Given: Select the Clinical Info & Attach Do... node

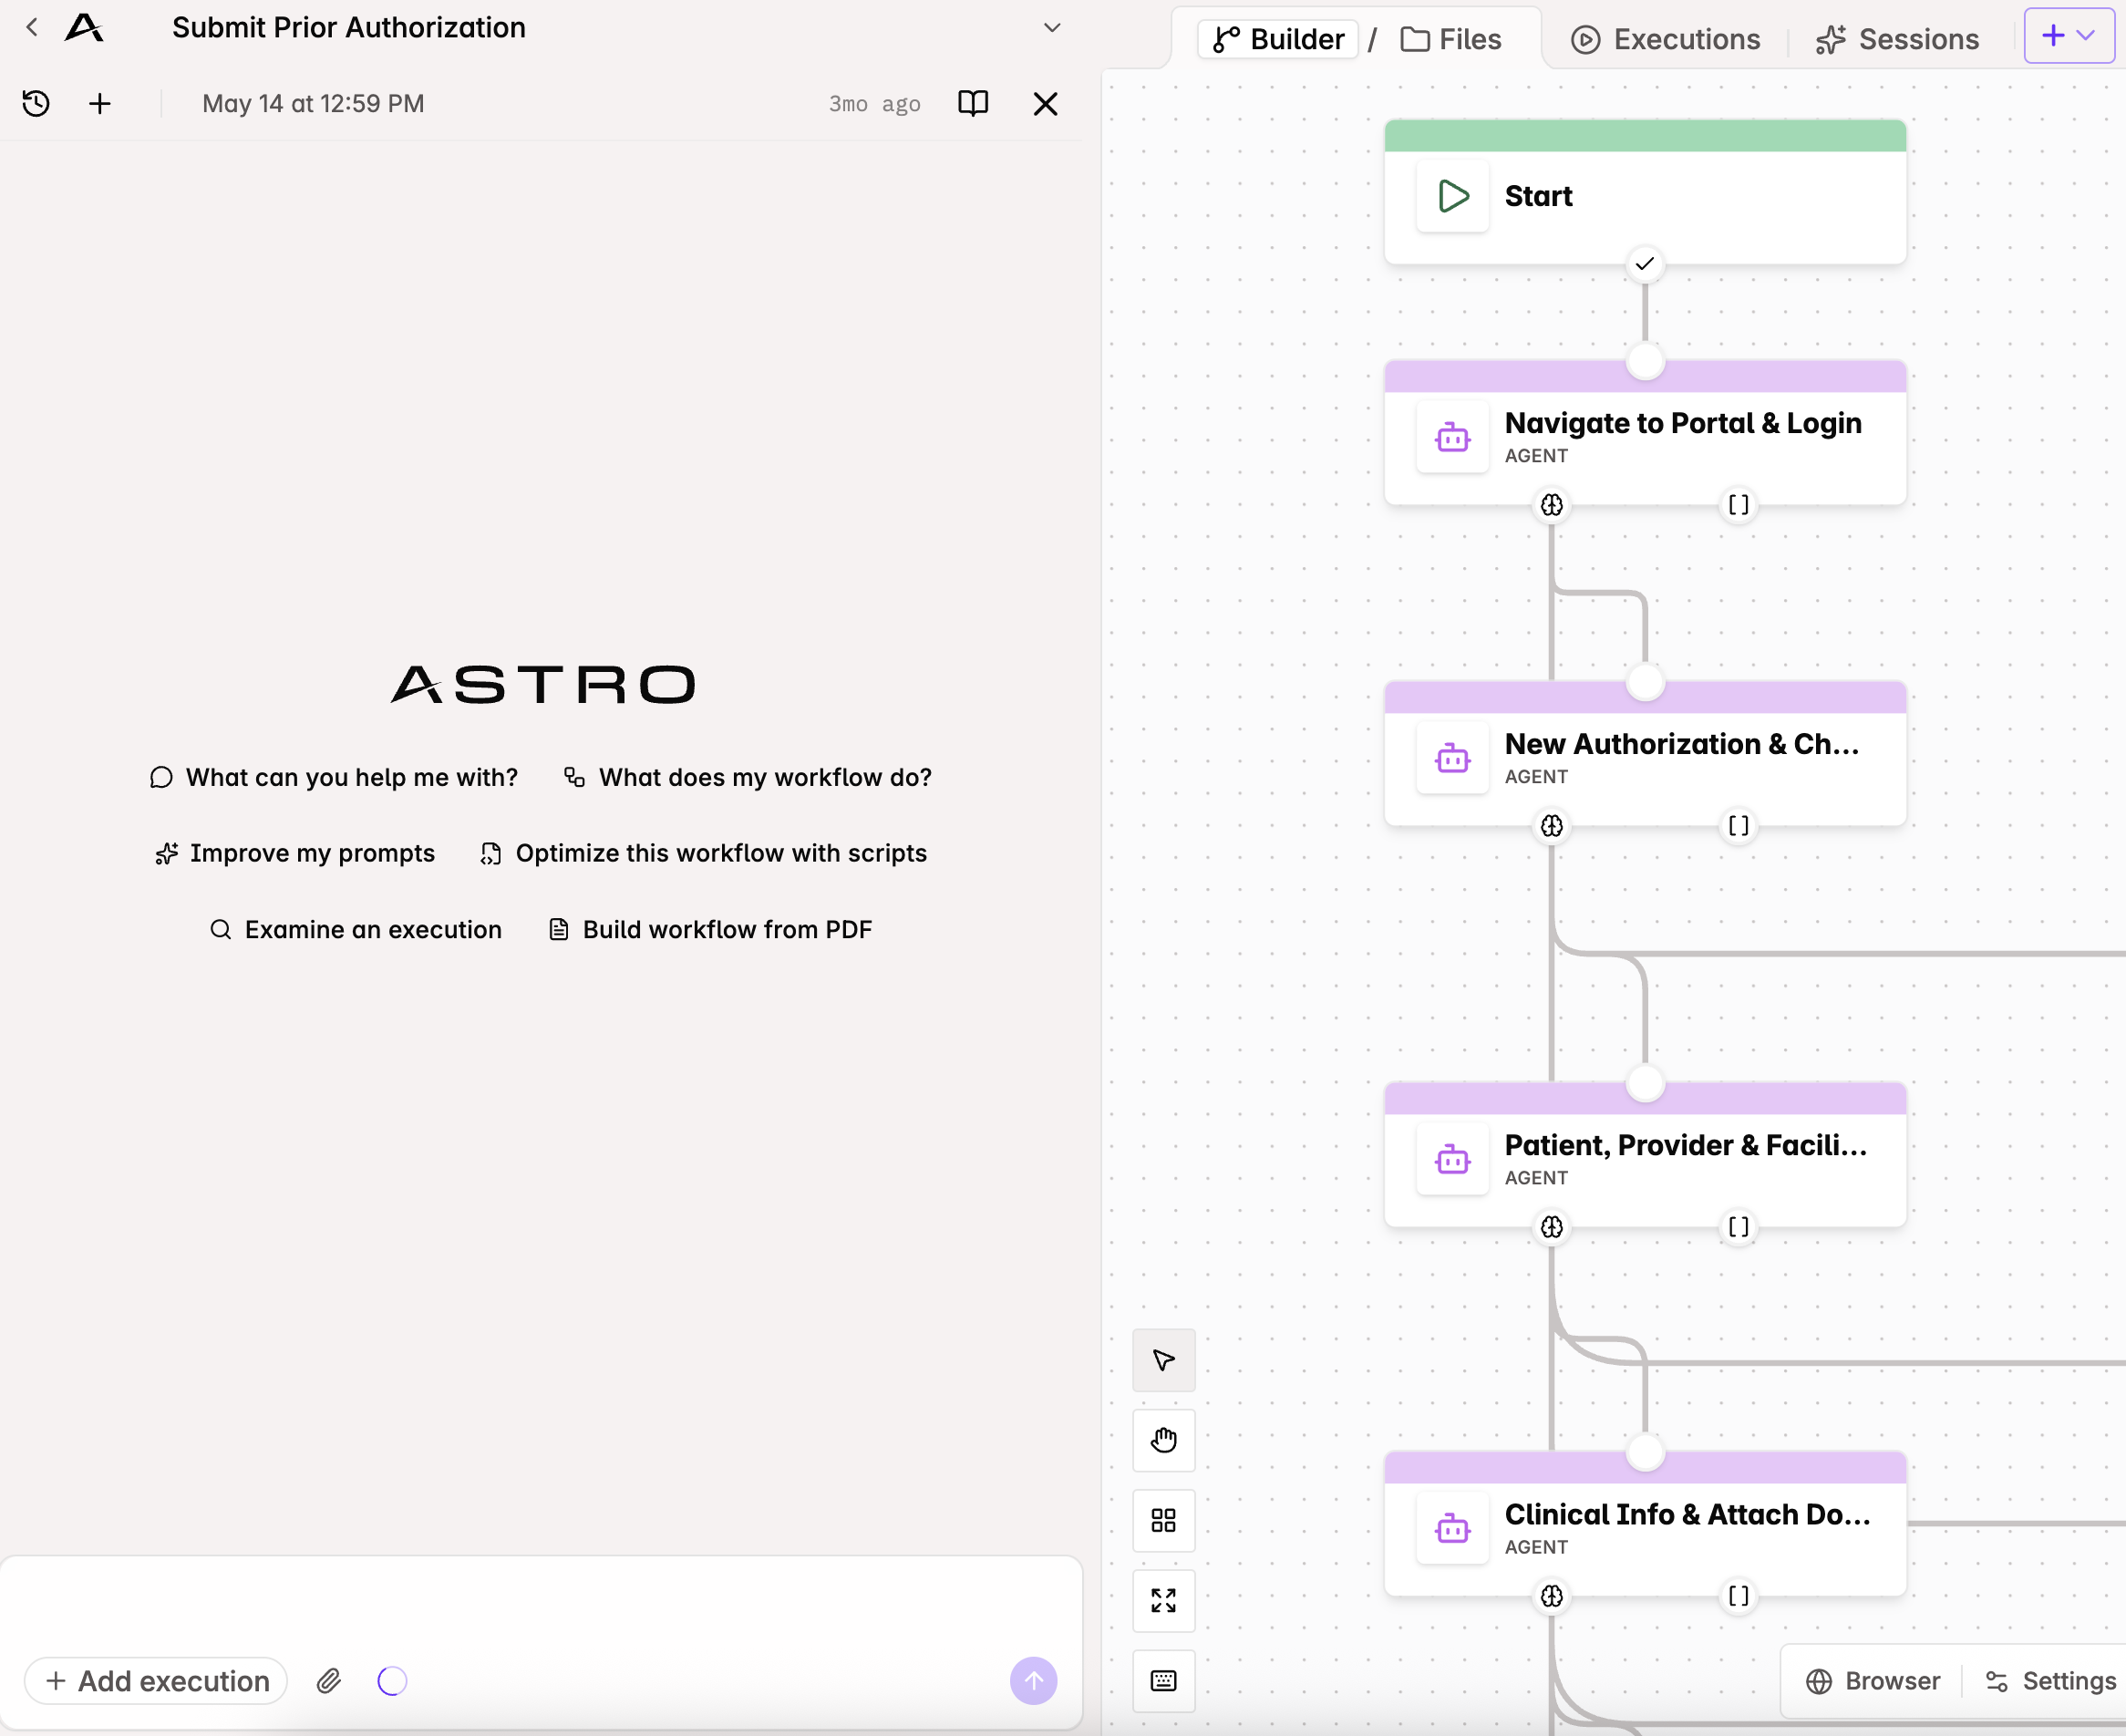Looking at the screenshot, I should (x=1645, y=1524).
